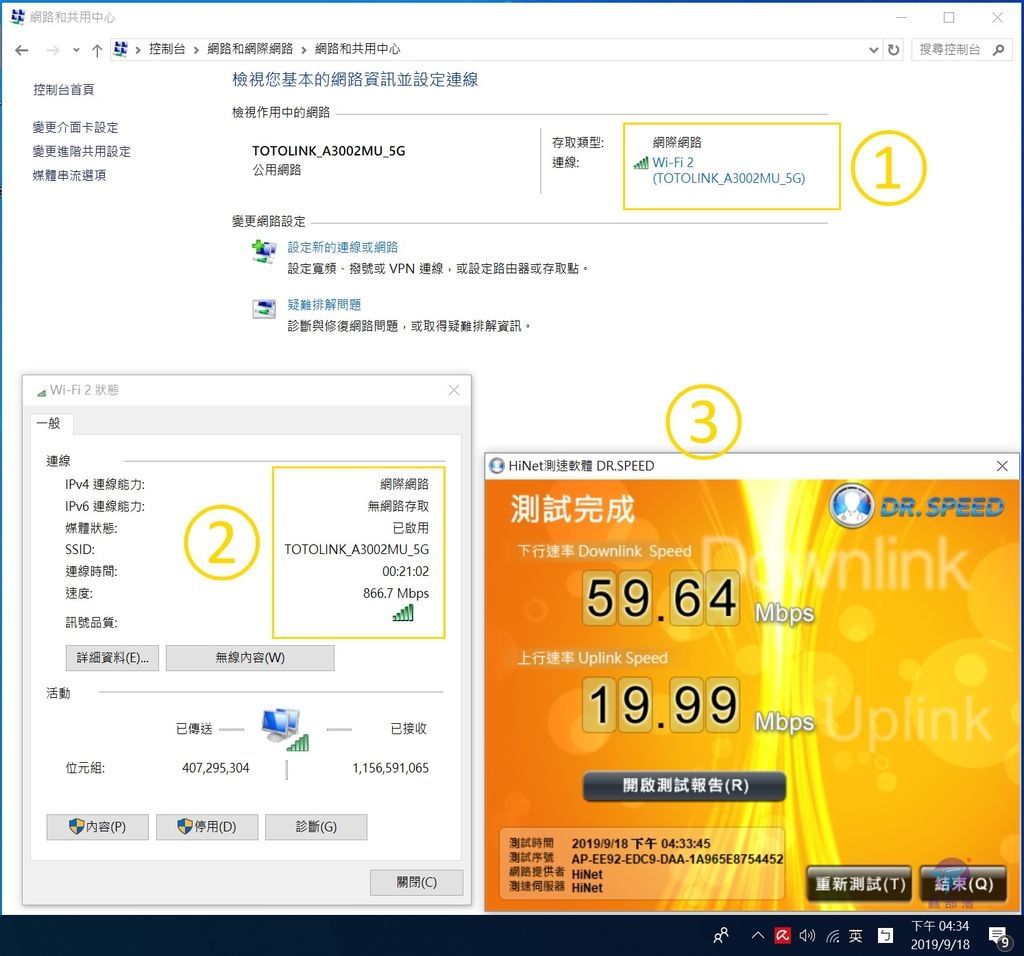Open 變更介面卡設定 link
Image resolution: width=1024 pixels, height=956 pixels.
pyautogui.click(x=75, y=127)
